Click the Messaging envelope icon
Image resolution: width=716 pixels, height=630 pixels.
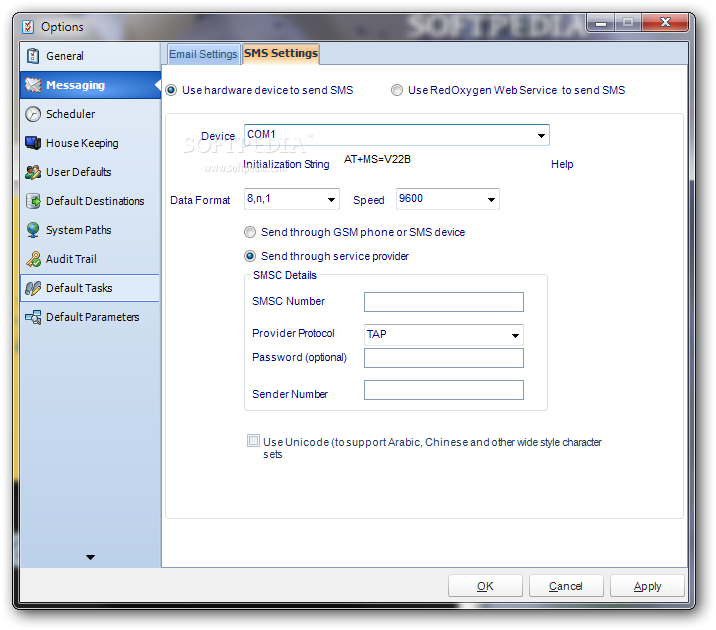[33, 85]
